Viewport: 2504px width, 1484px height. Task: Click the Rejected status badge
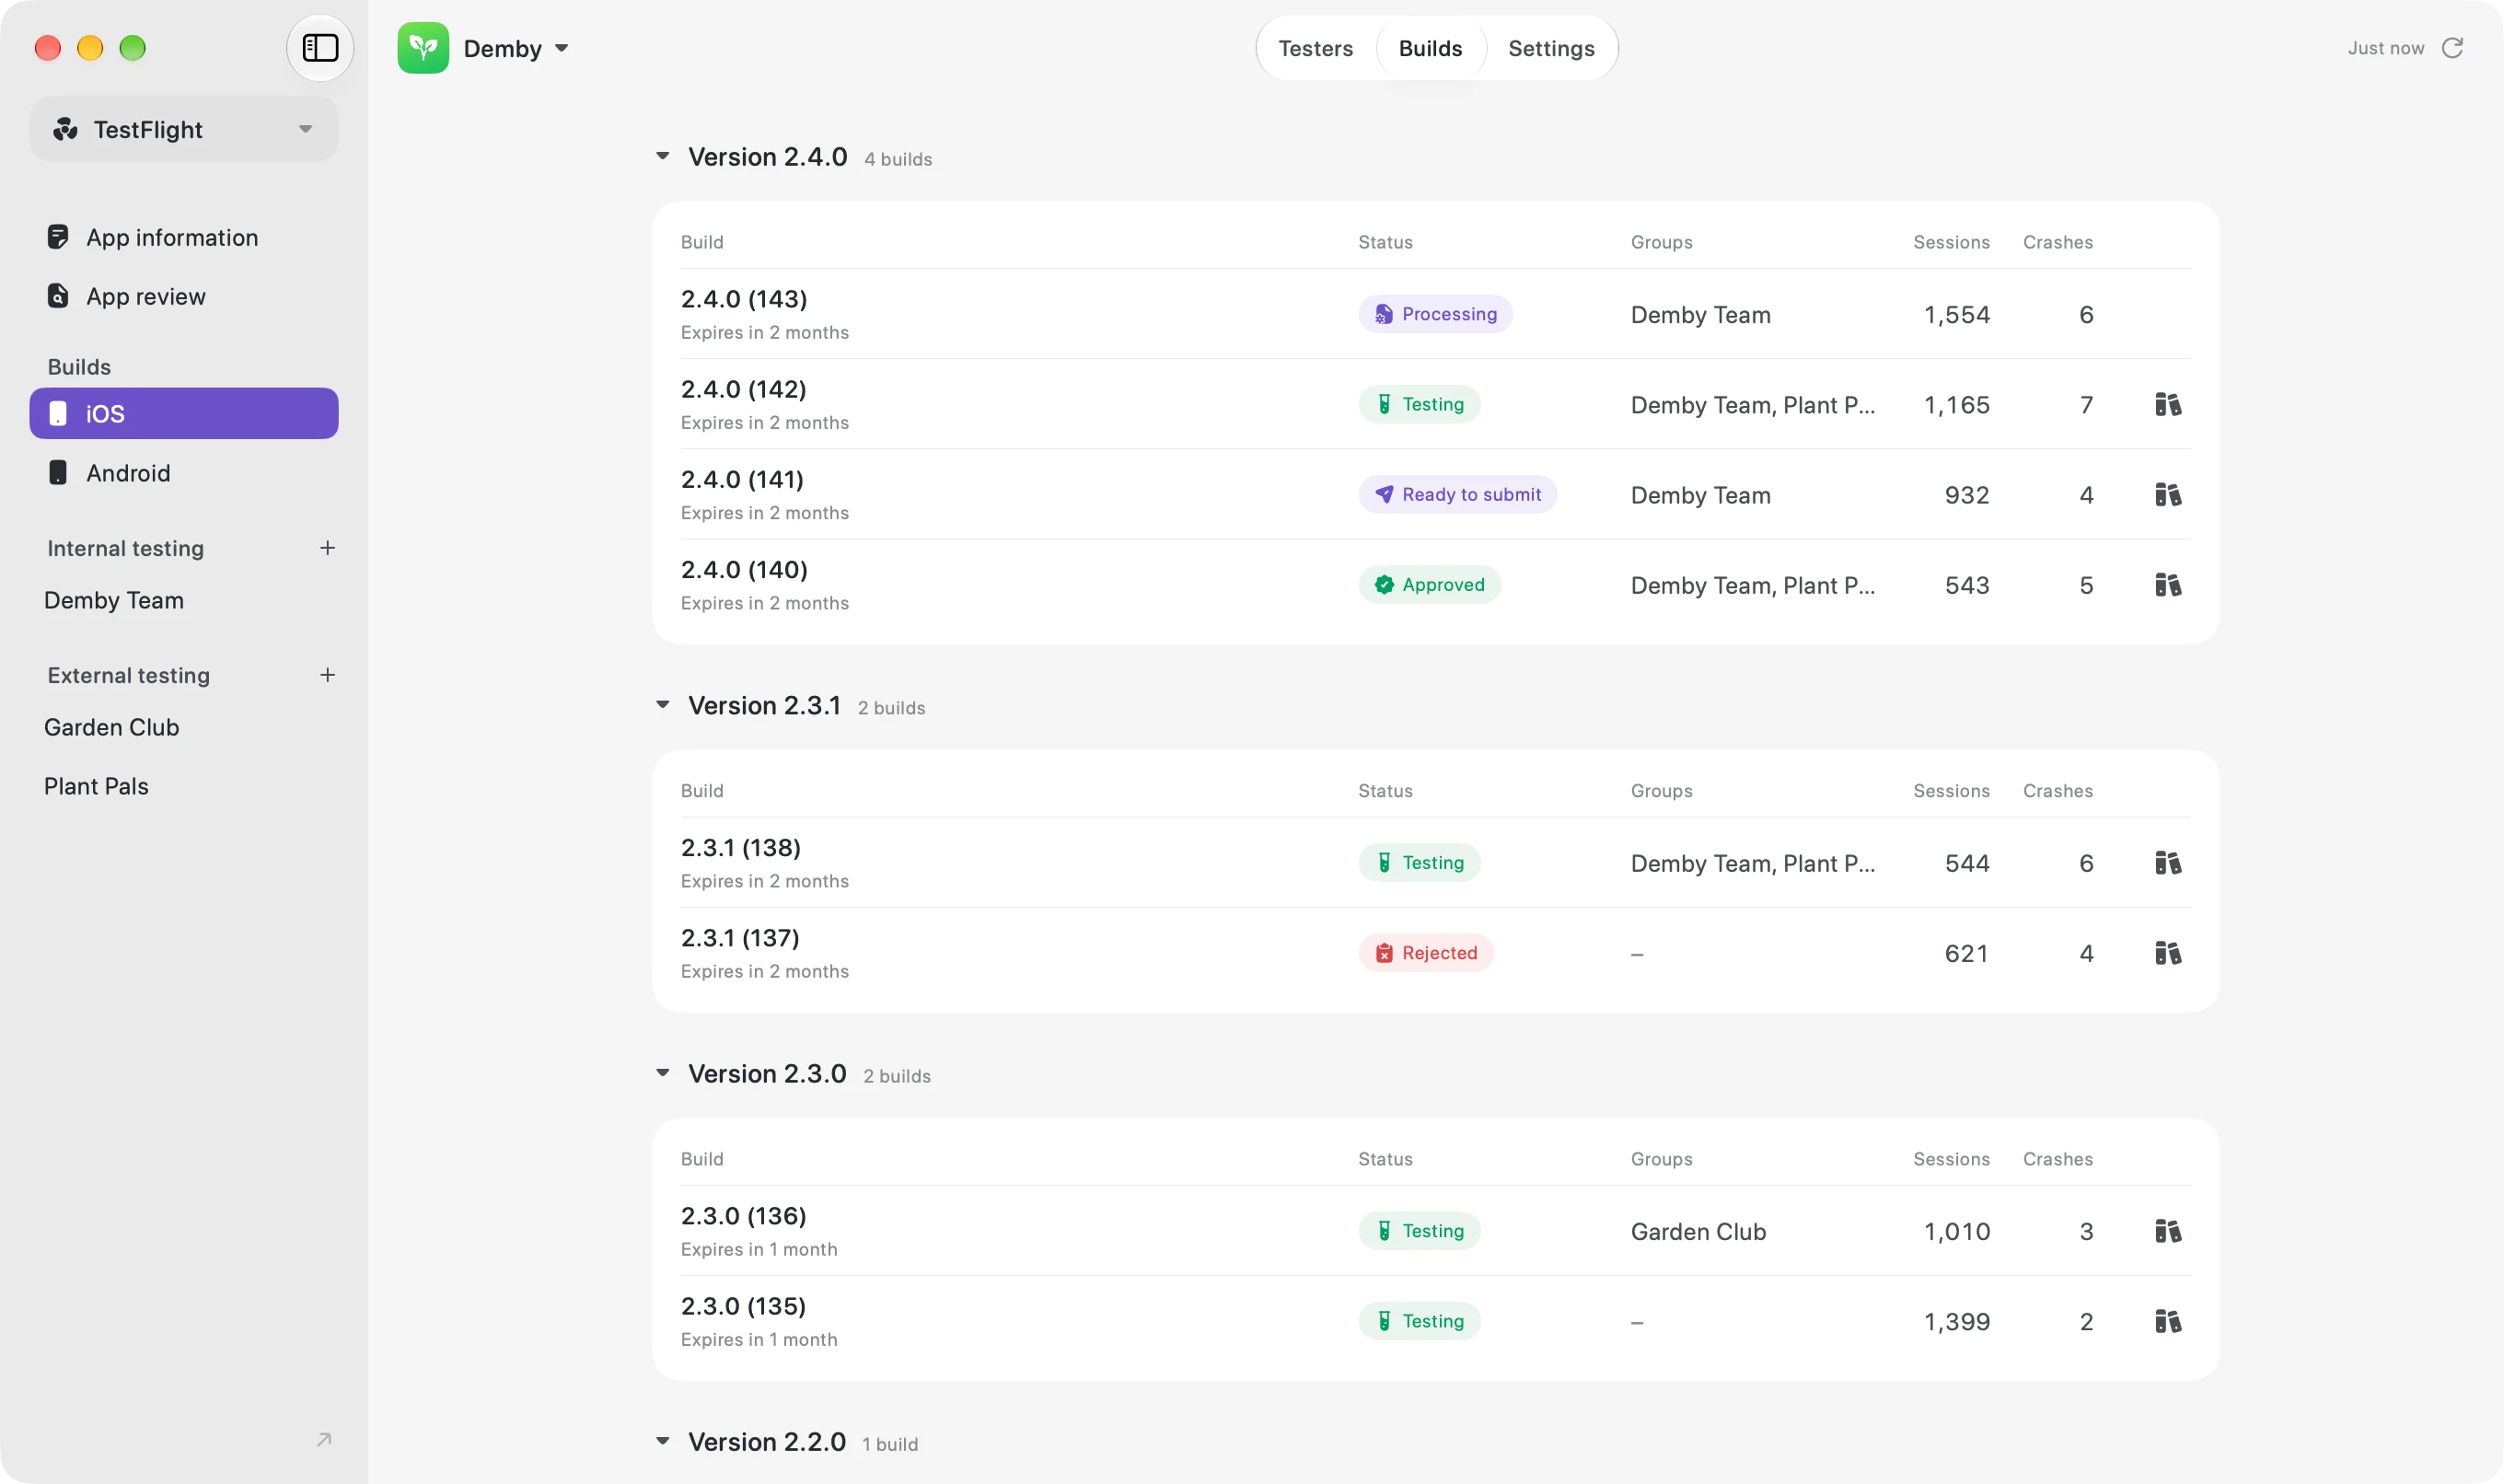click(x=1425, y=952)
